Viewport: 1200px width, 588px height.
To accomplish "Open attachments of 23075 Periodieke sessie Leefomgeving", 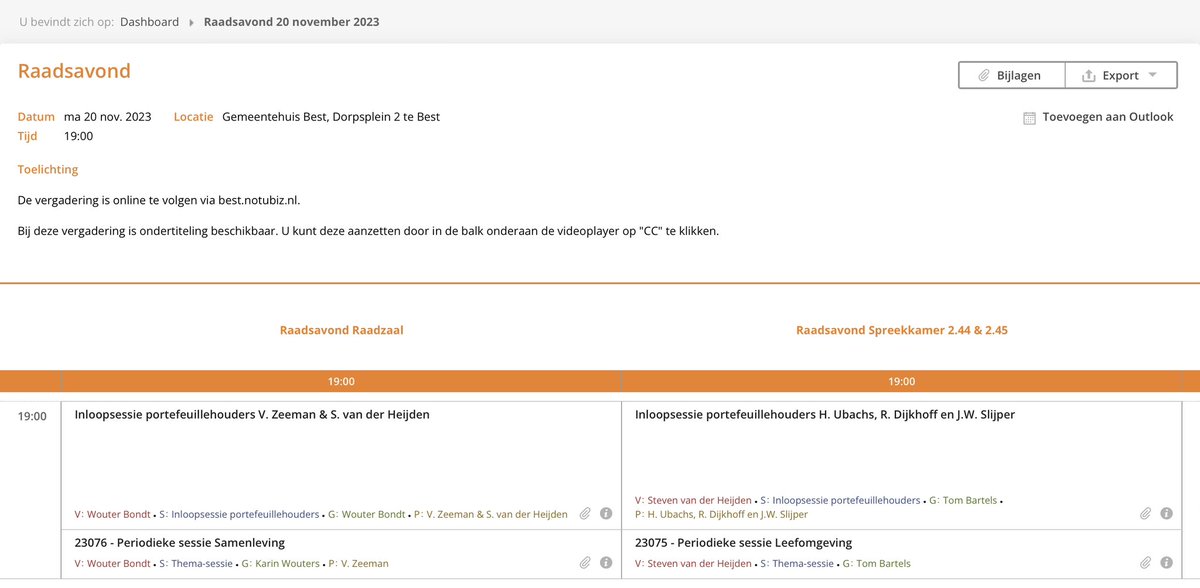I will [x=1146, y=563].
